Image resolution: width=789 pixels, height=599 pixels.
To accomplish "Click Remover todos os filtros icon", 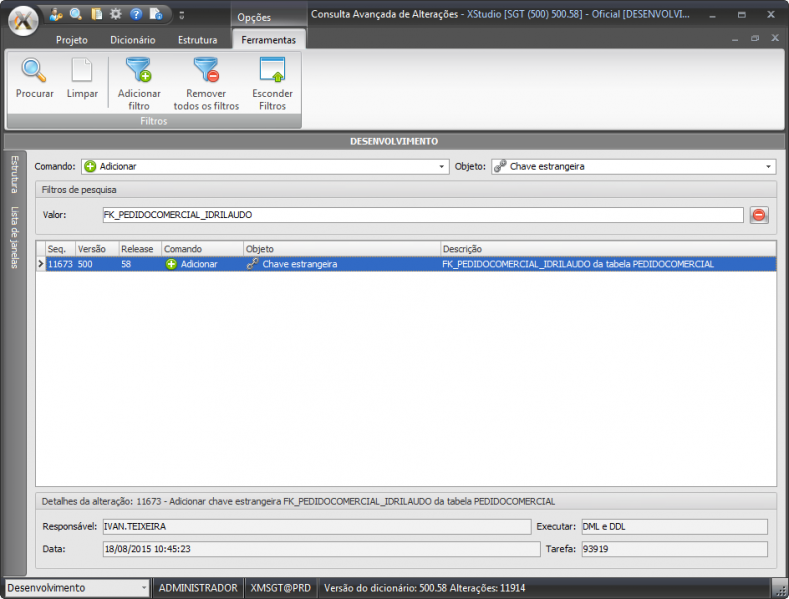I will (x=206, y=72).
